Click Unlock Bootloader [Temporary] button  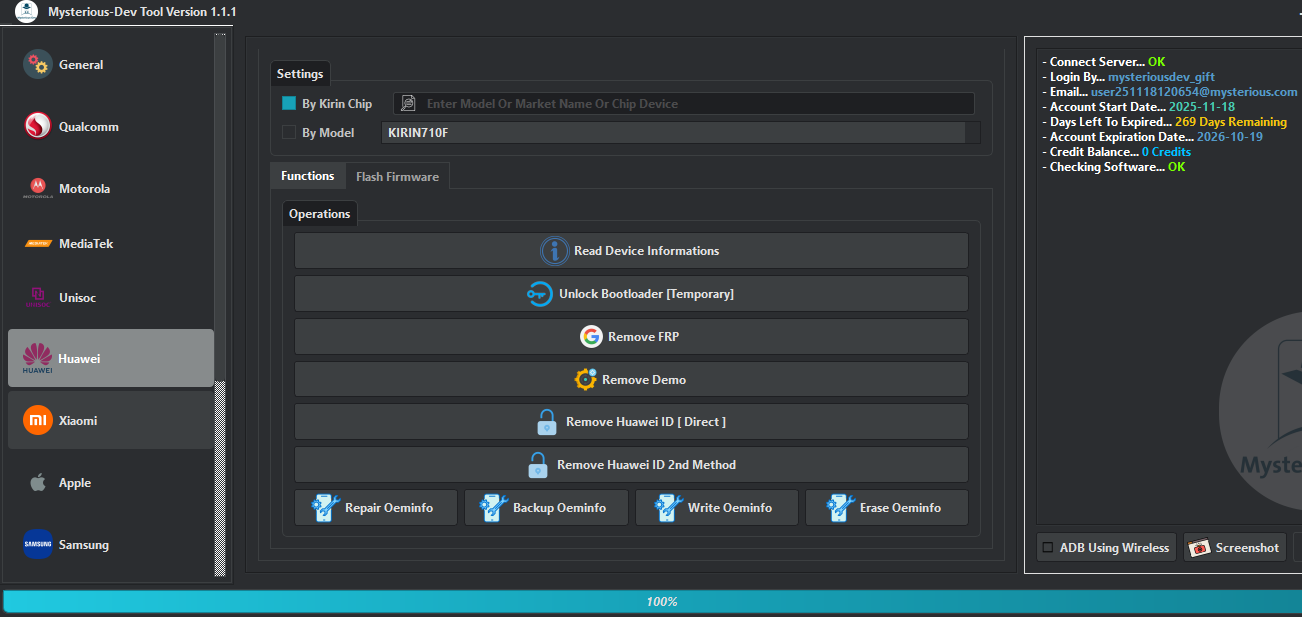[630, 293]
